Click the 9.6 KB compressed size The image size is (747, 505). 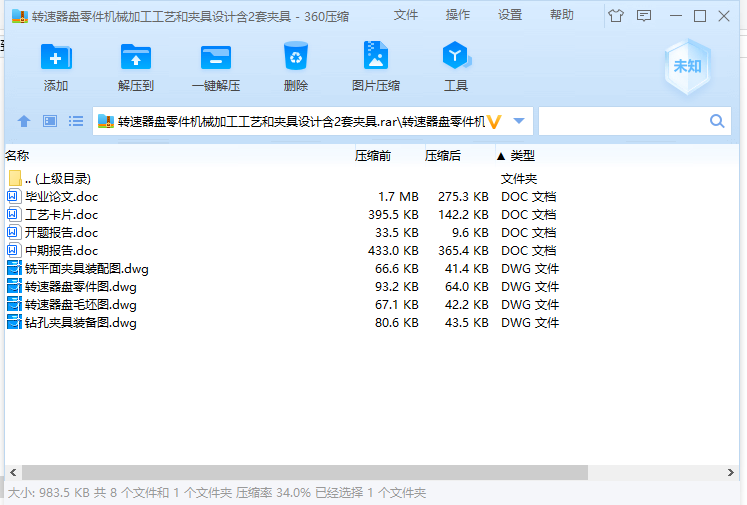pos(470,233)
